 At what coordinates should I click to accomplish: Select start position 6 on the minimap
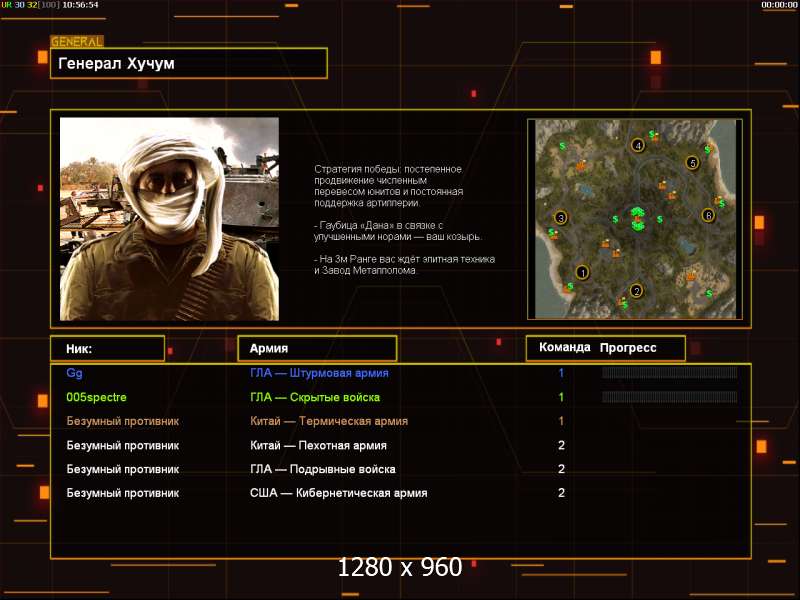pos(708,215)
